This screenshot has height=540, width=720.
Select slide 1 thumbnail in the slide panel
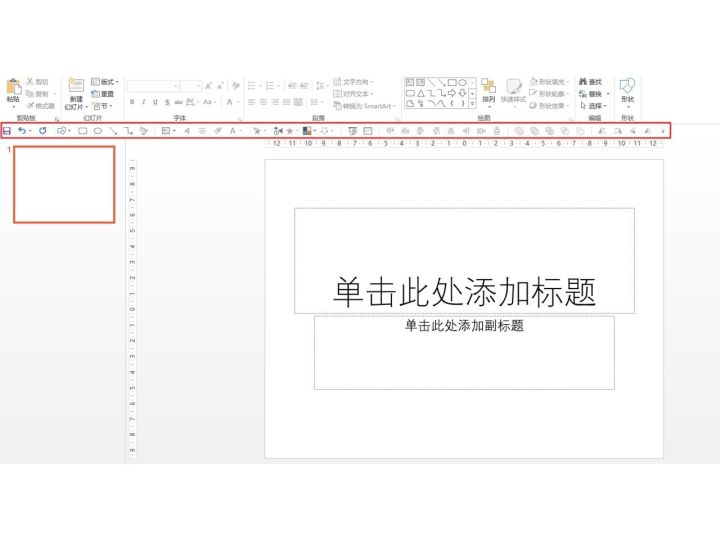64,185
